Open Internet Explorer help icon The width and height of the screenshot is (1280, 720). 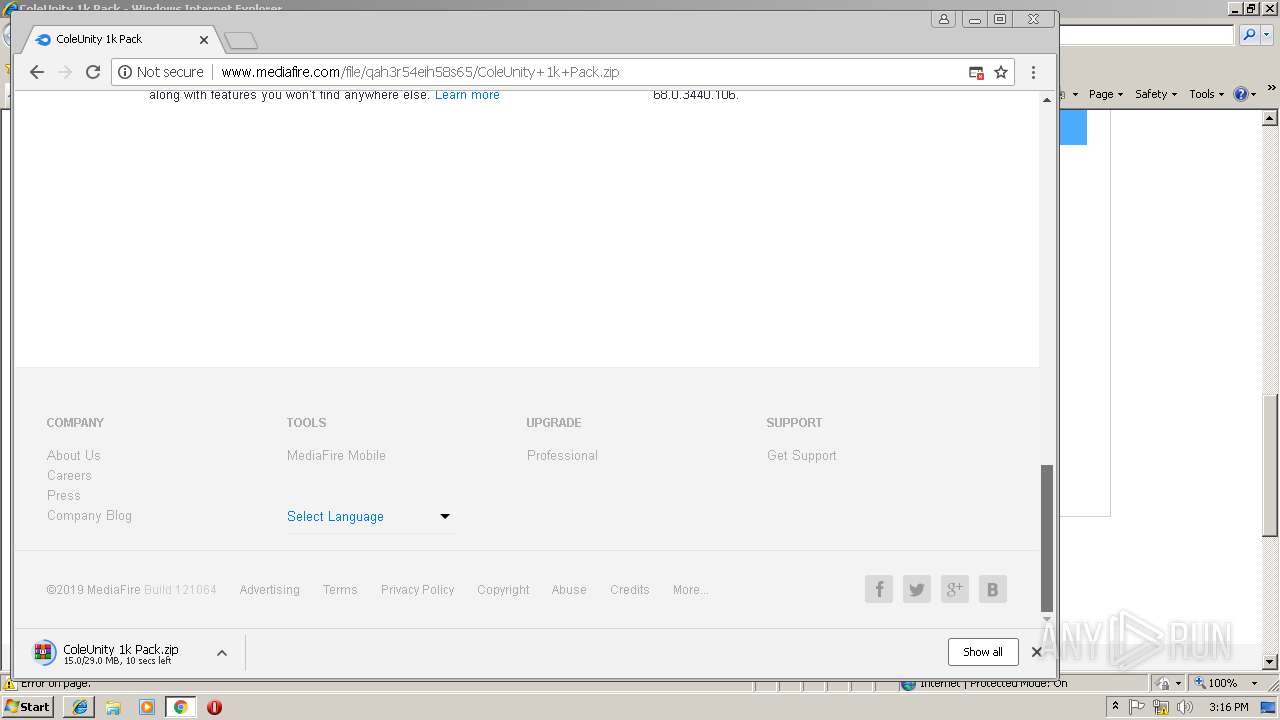1240,94
